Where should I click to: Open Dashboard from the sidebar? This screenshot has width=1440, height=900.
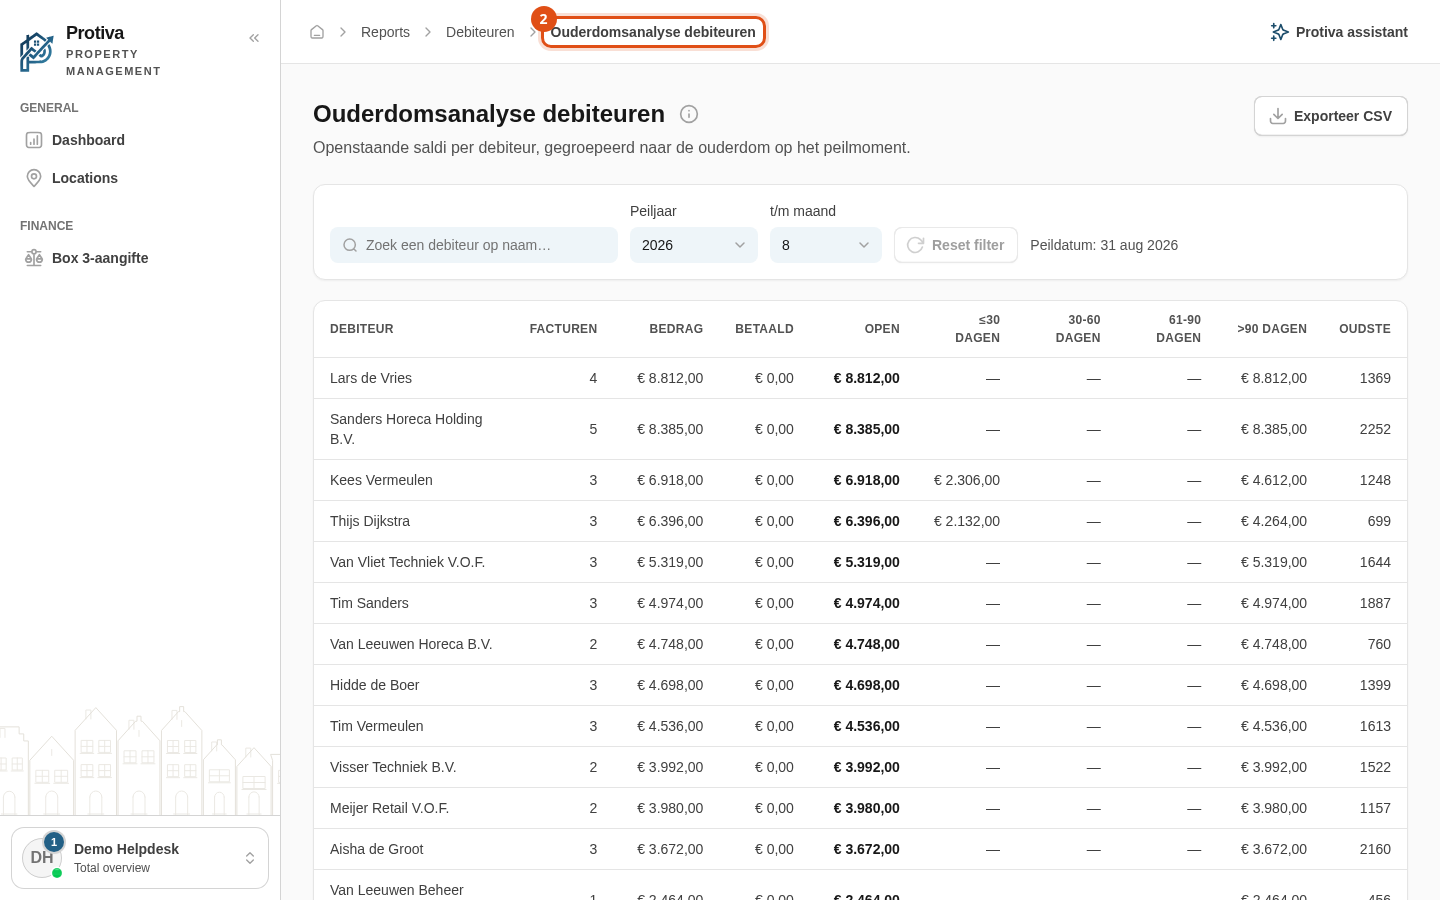coord(140,140)
